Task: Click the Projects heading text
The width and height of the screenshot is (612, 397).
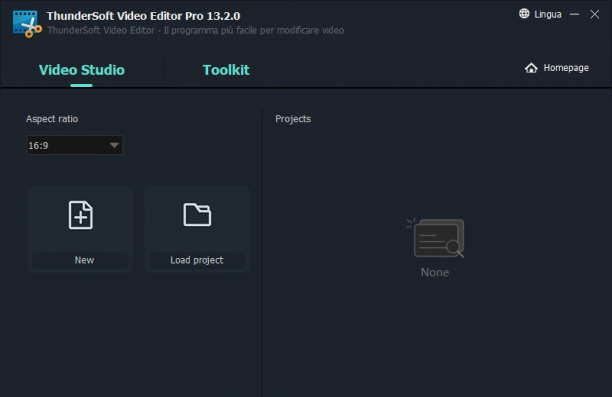Action: coord(293,119)
